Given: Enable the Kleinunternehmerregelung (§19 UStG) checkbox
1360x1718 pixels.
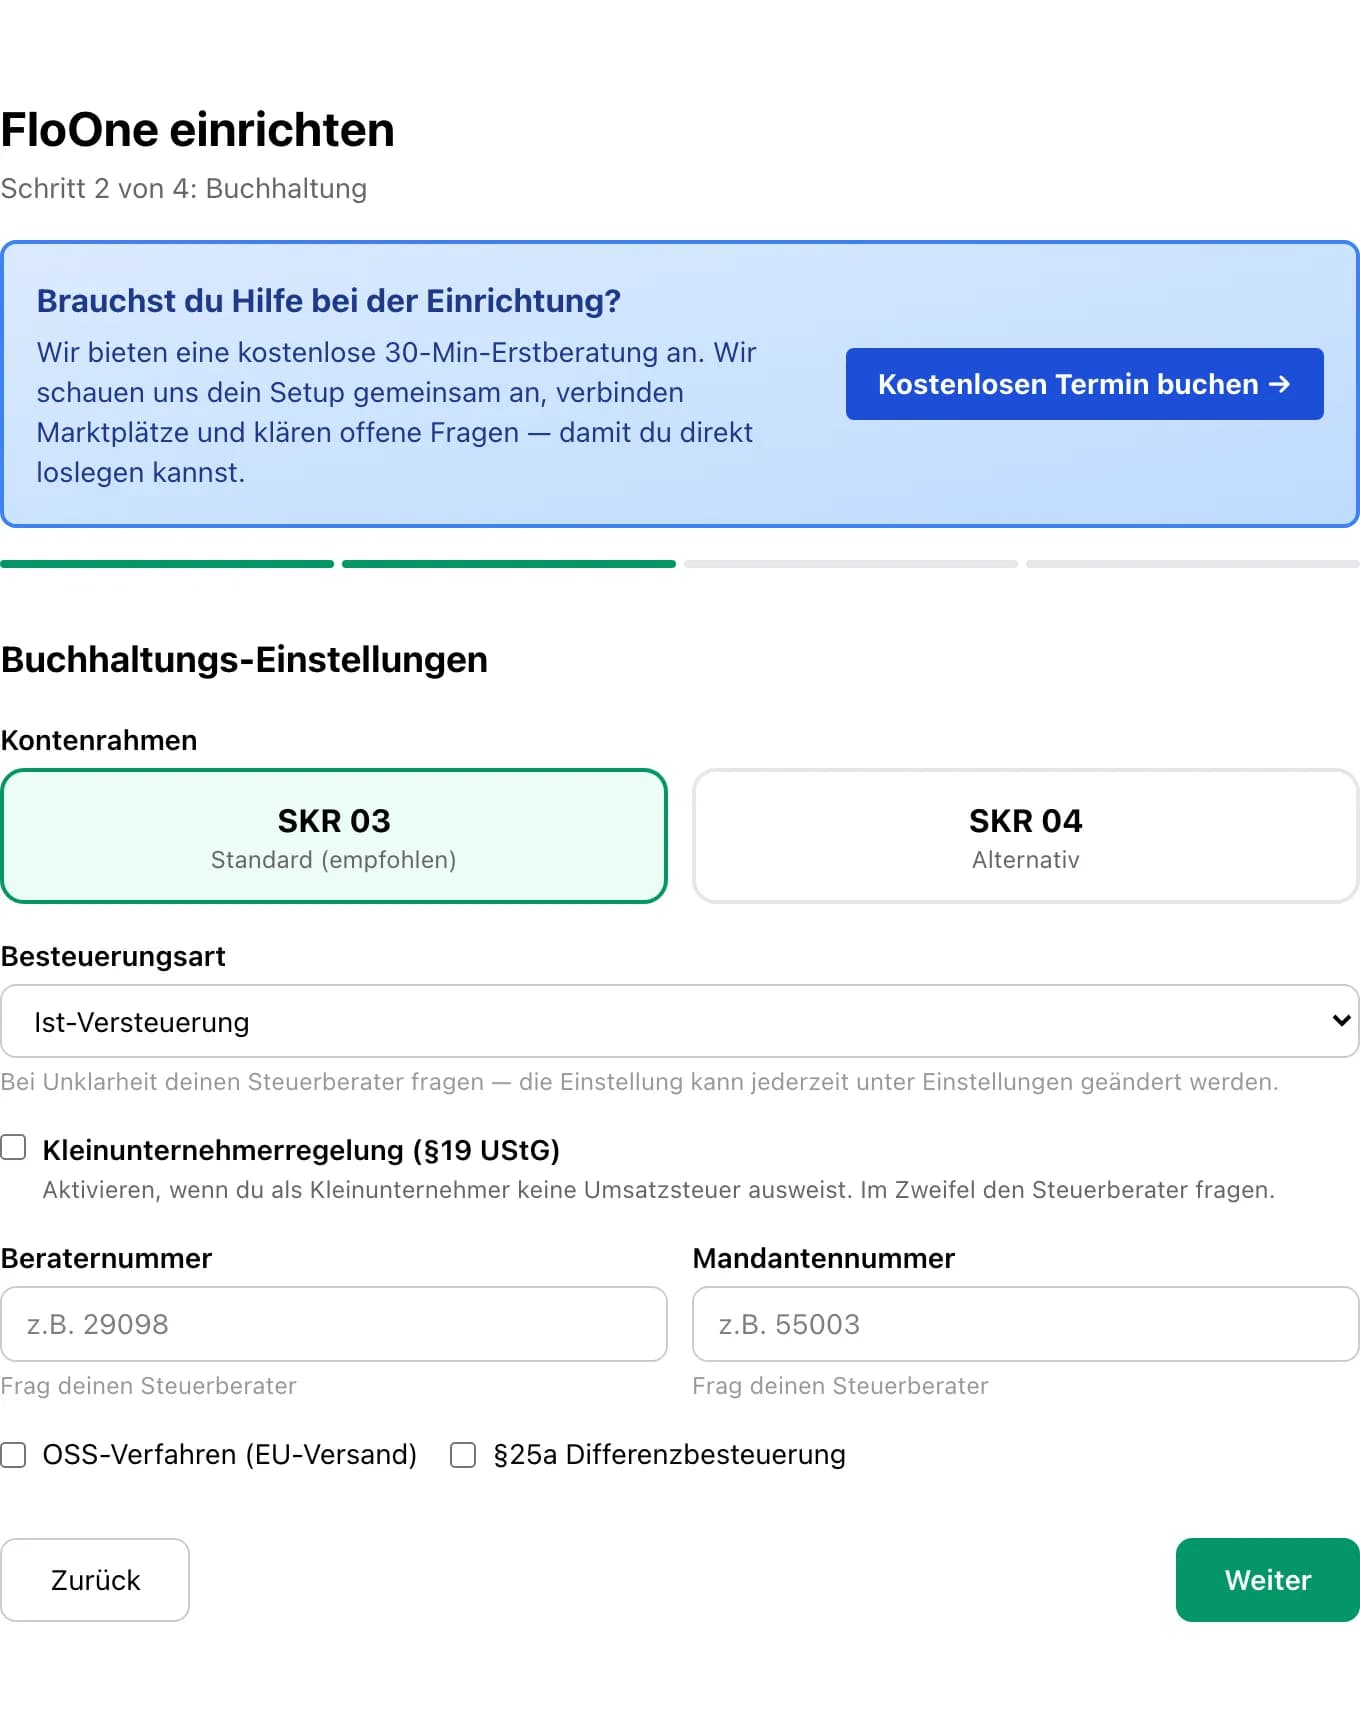Looking at the screenshot, I should pos(13,1147).
